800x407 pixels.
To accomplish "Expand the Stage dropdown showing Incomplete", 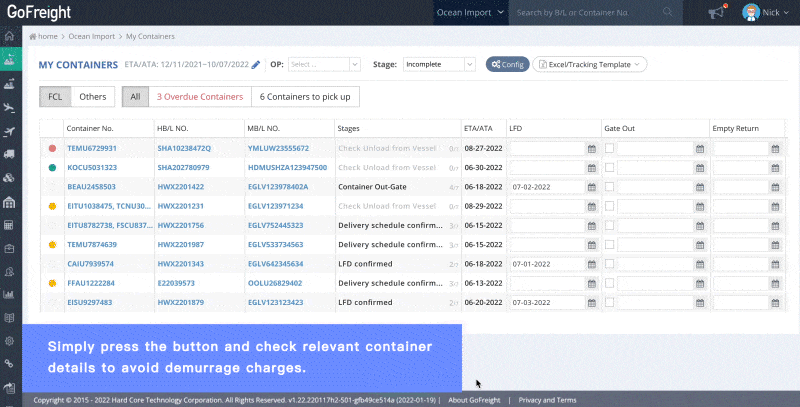I will pyautogui.click(x=439, y=64).
